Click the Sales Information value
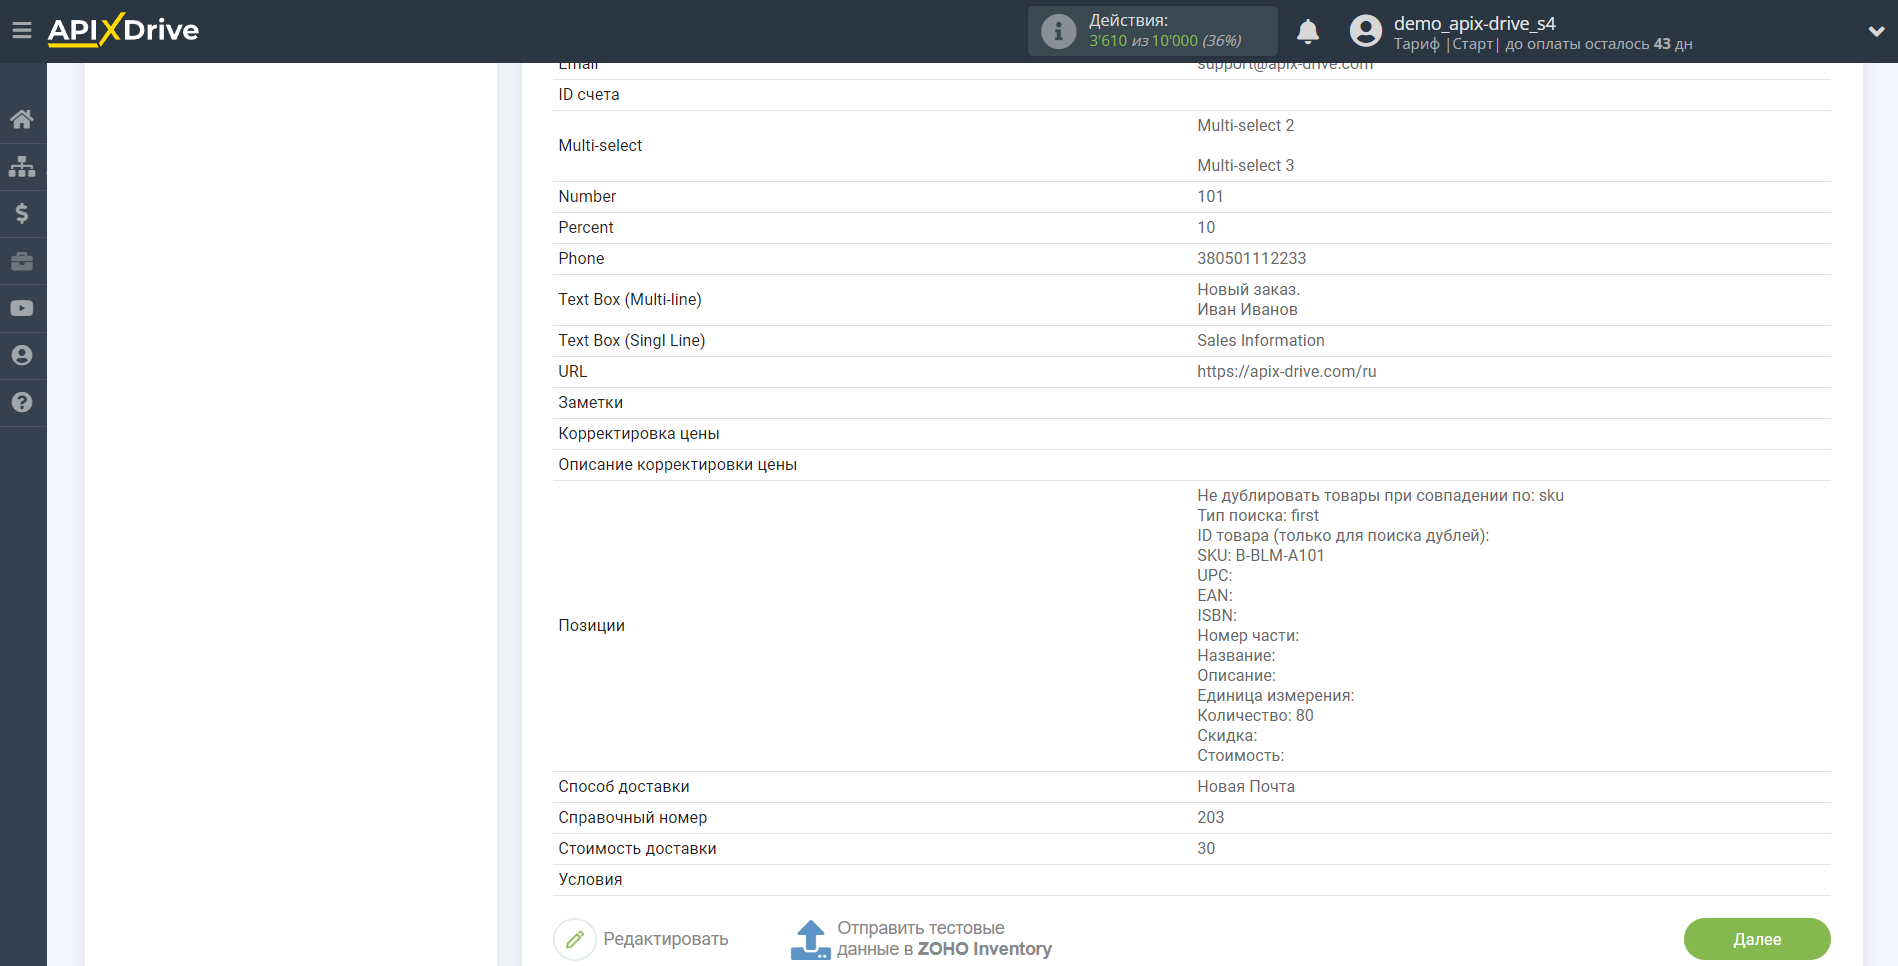The height and width of the screenshot is (966, 1898). coord(1260,340)
